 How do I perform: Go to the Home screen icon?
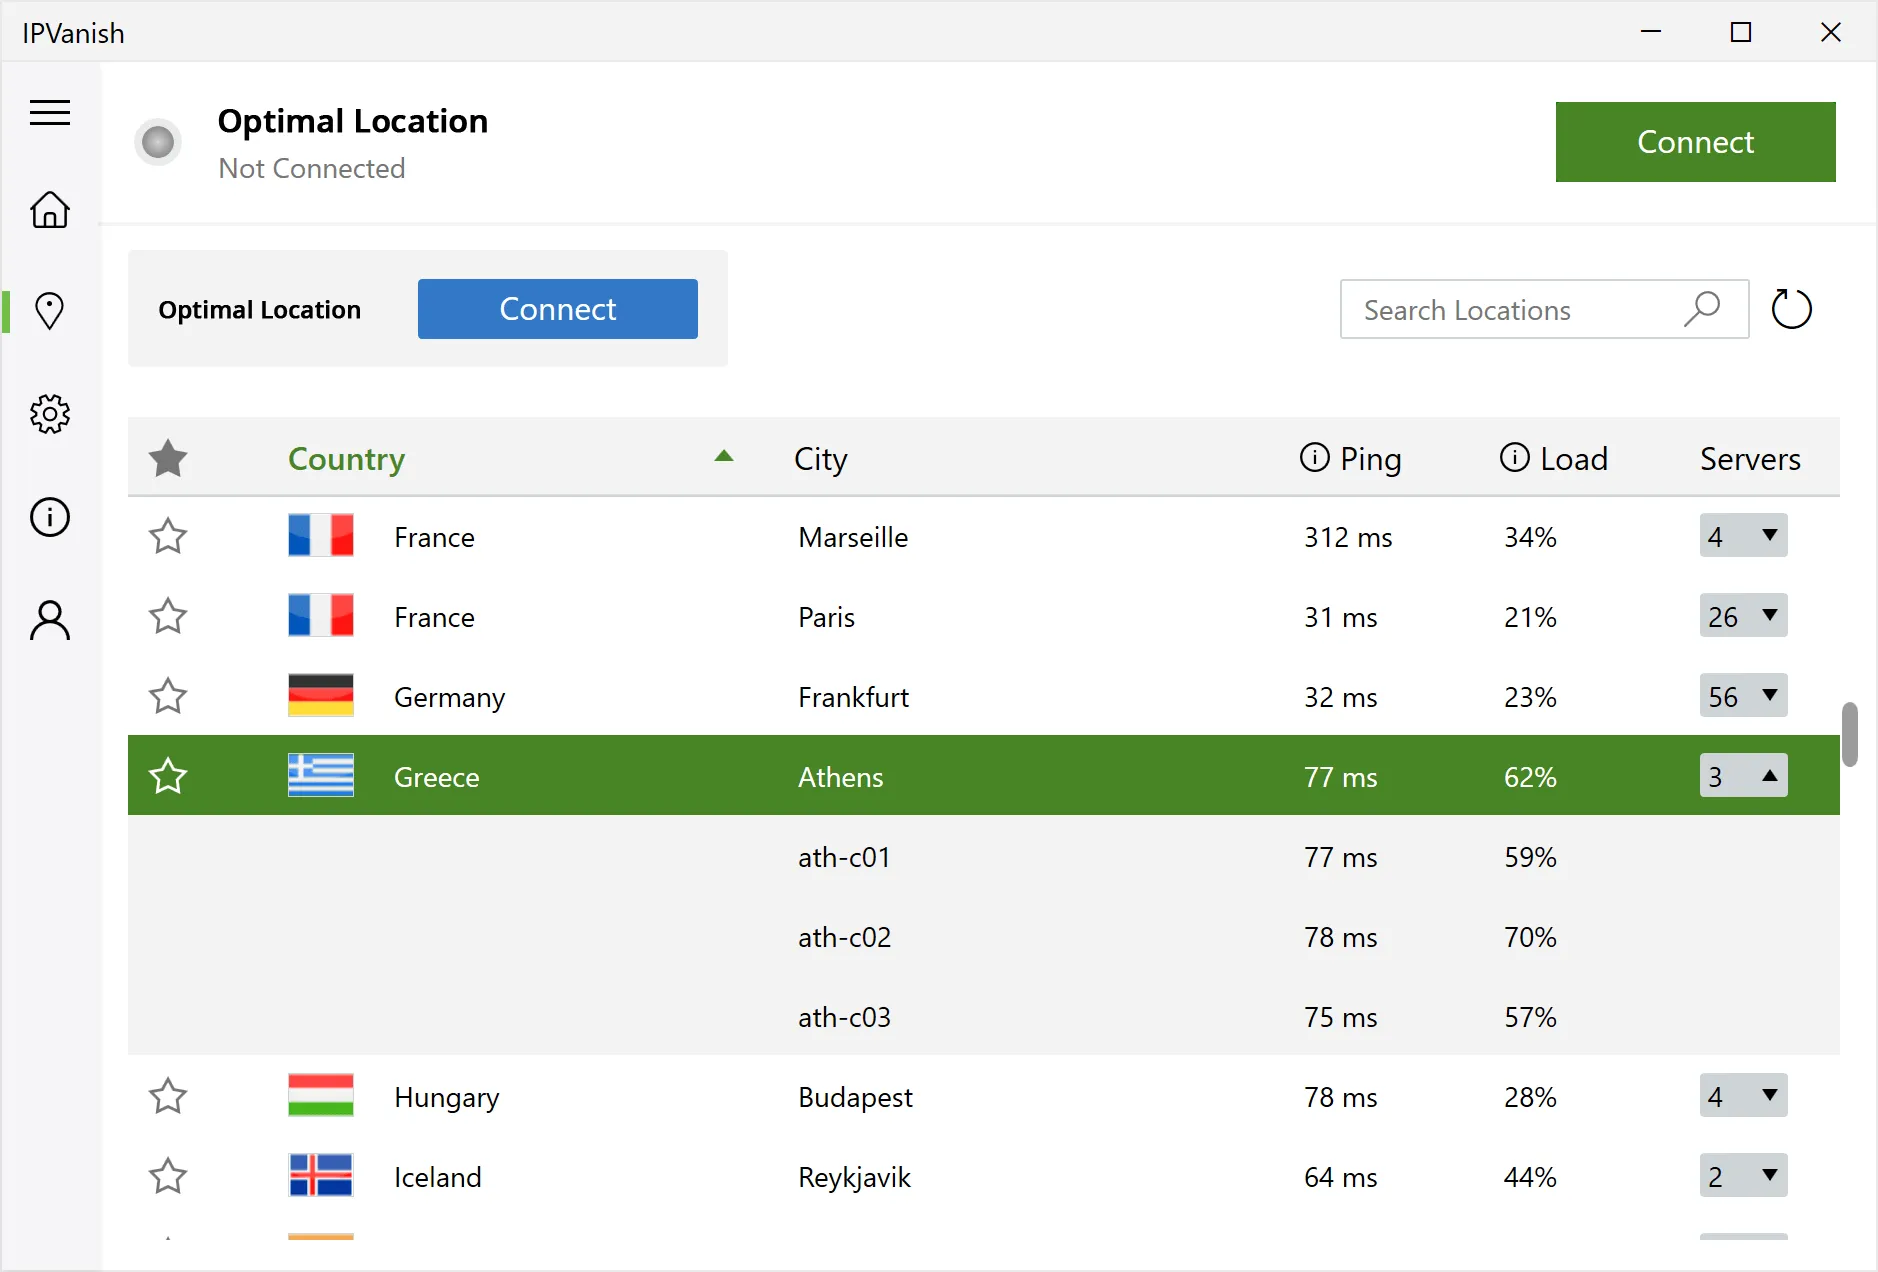click(x=50, y=210)
